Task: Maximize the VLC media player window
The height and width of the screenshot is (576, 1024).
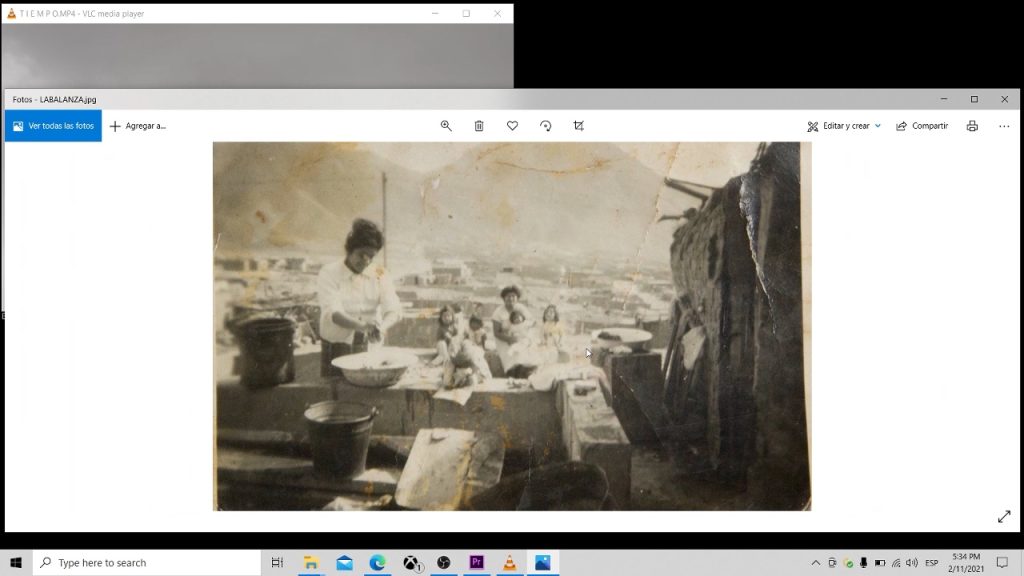Action: tap(466, 13)
